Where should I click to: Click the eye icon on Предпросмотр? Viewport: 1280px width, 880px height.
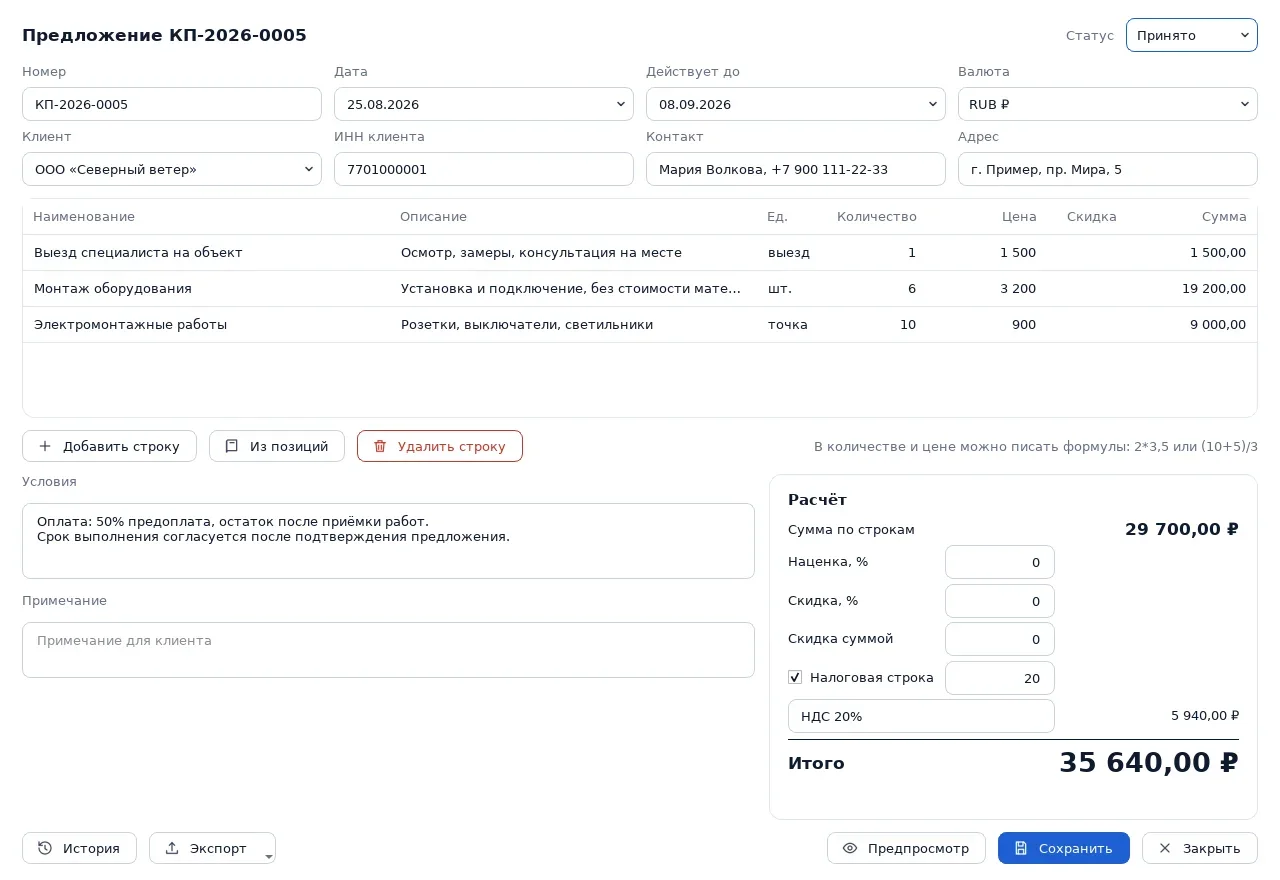point(850,848)
